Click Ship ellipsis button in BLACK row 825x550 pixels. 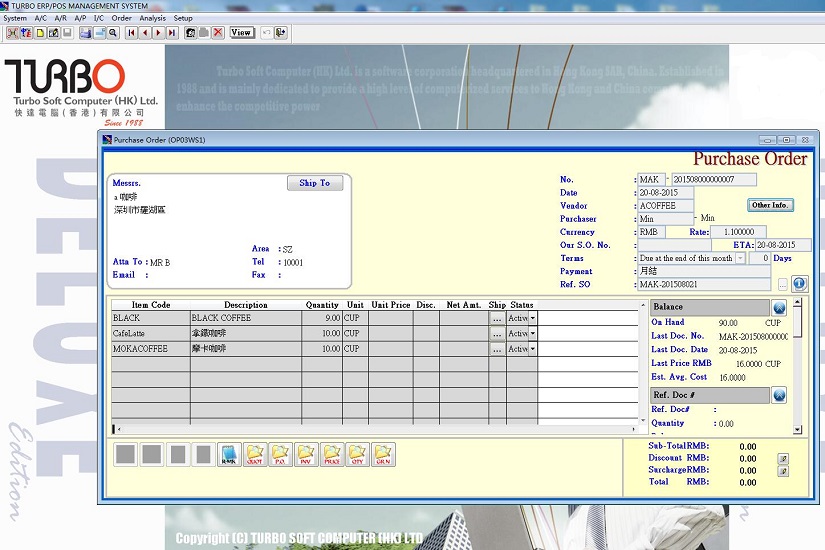tap(497, 318)
